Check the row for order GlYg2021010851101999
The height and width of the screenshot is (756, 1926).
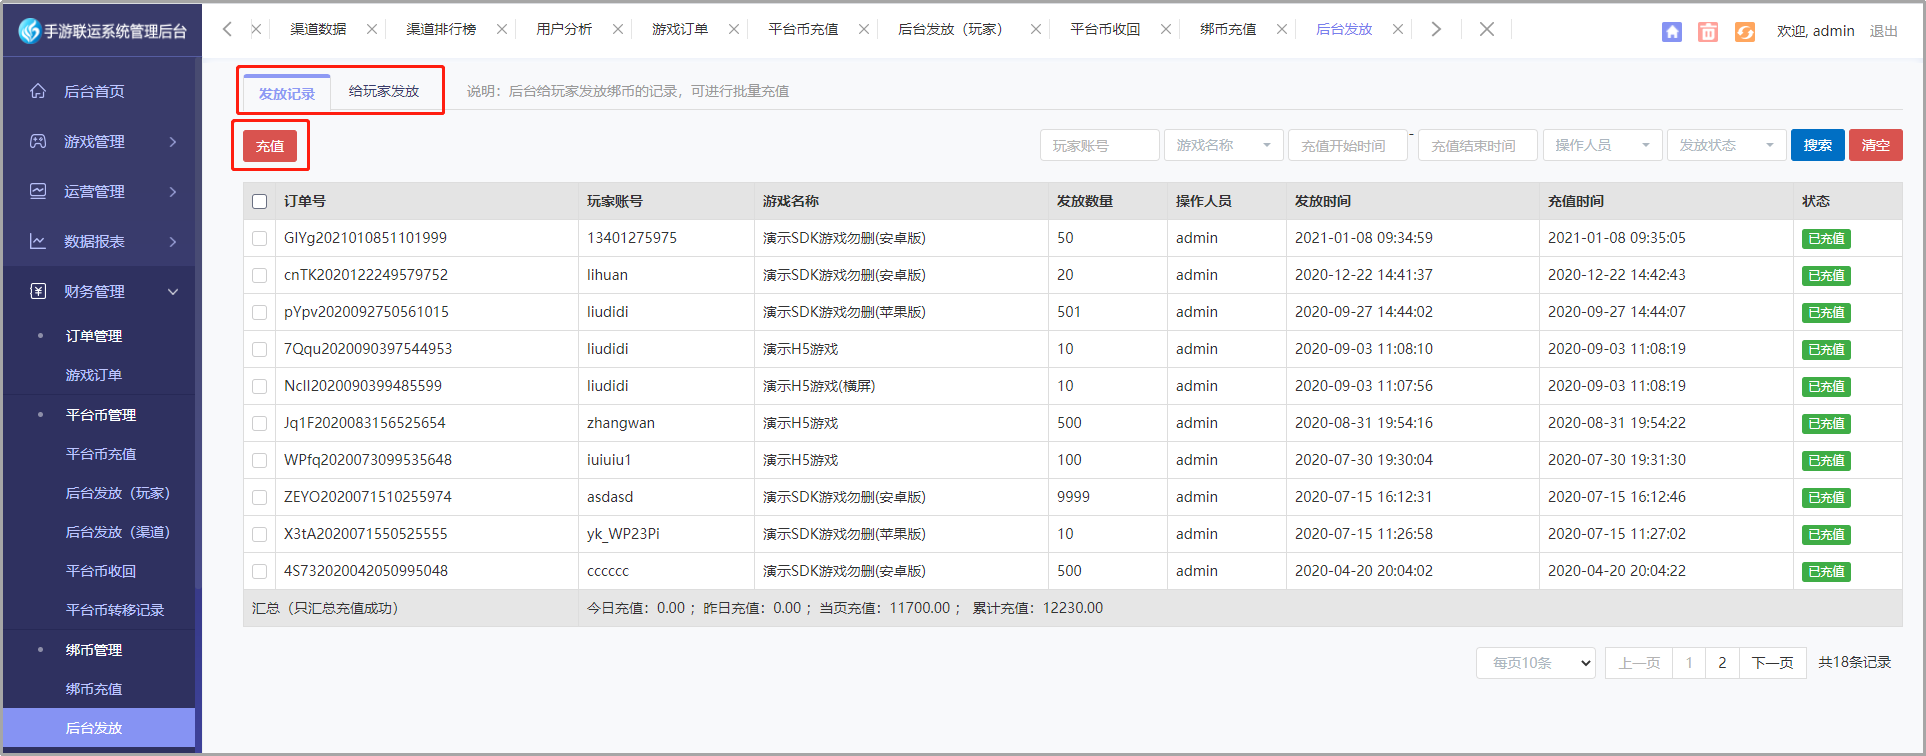260,239
